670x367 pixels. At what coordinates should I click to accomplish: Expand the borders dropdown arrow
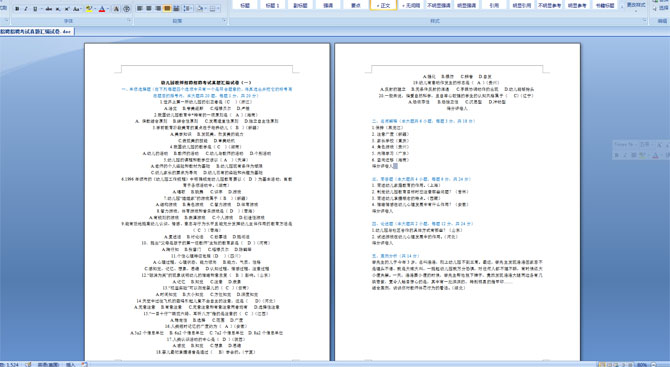click(218, 8)
